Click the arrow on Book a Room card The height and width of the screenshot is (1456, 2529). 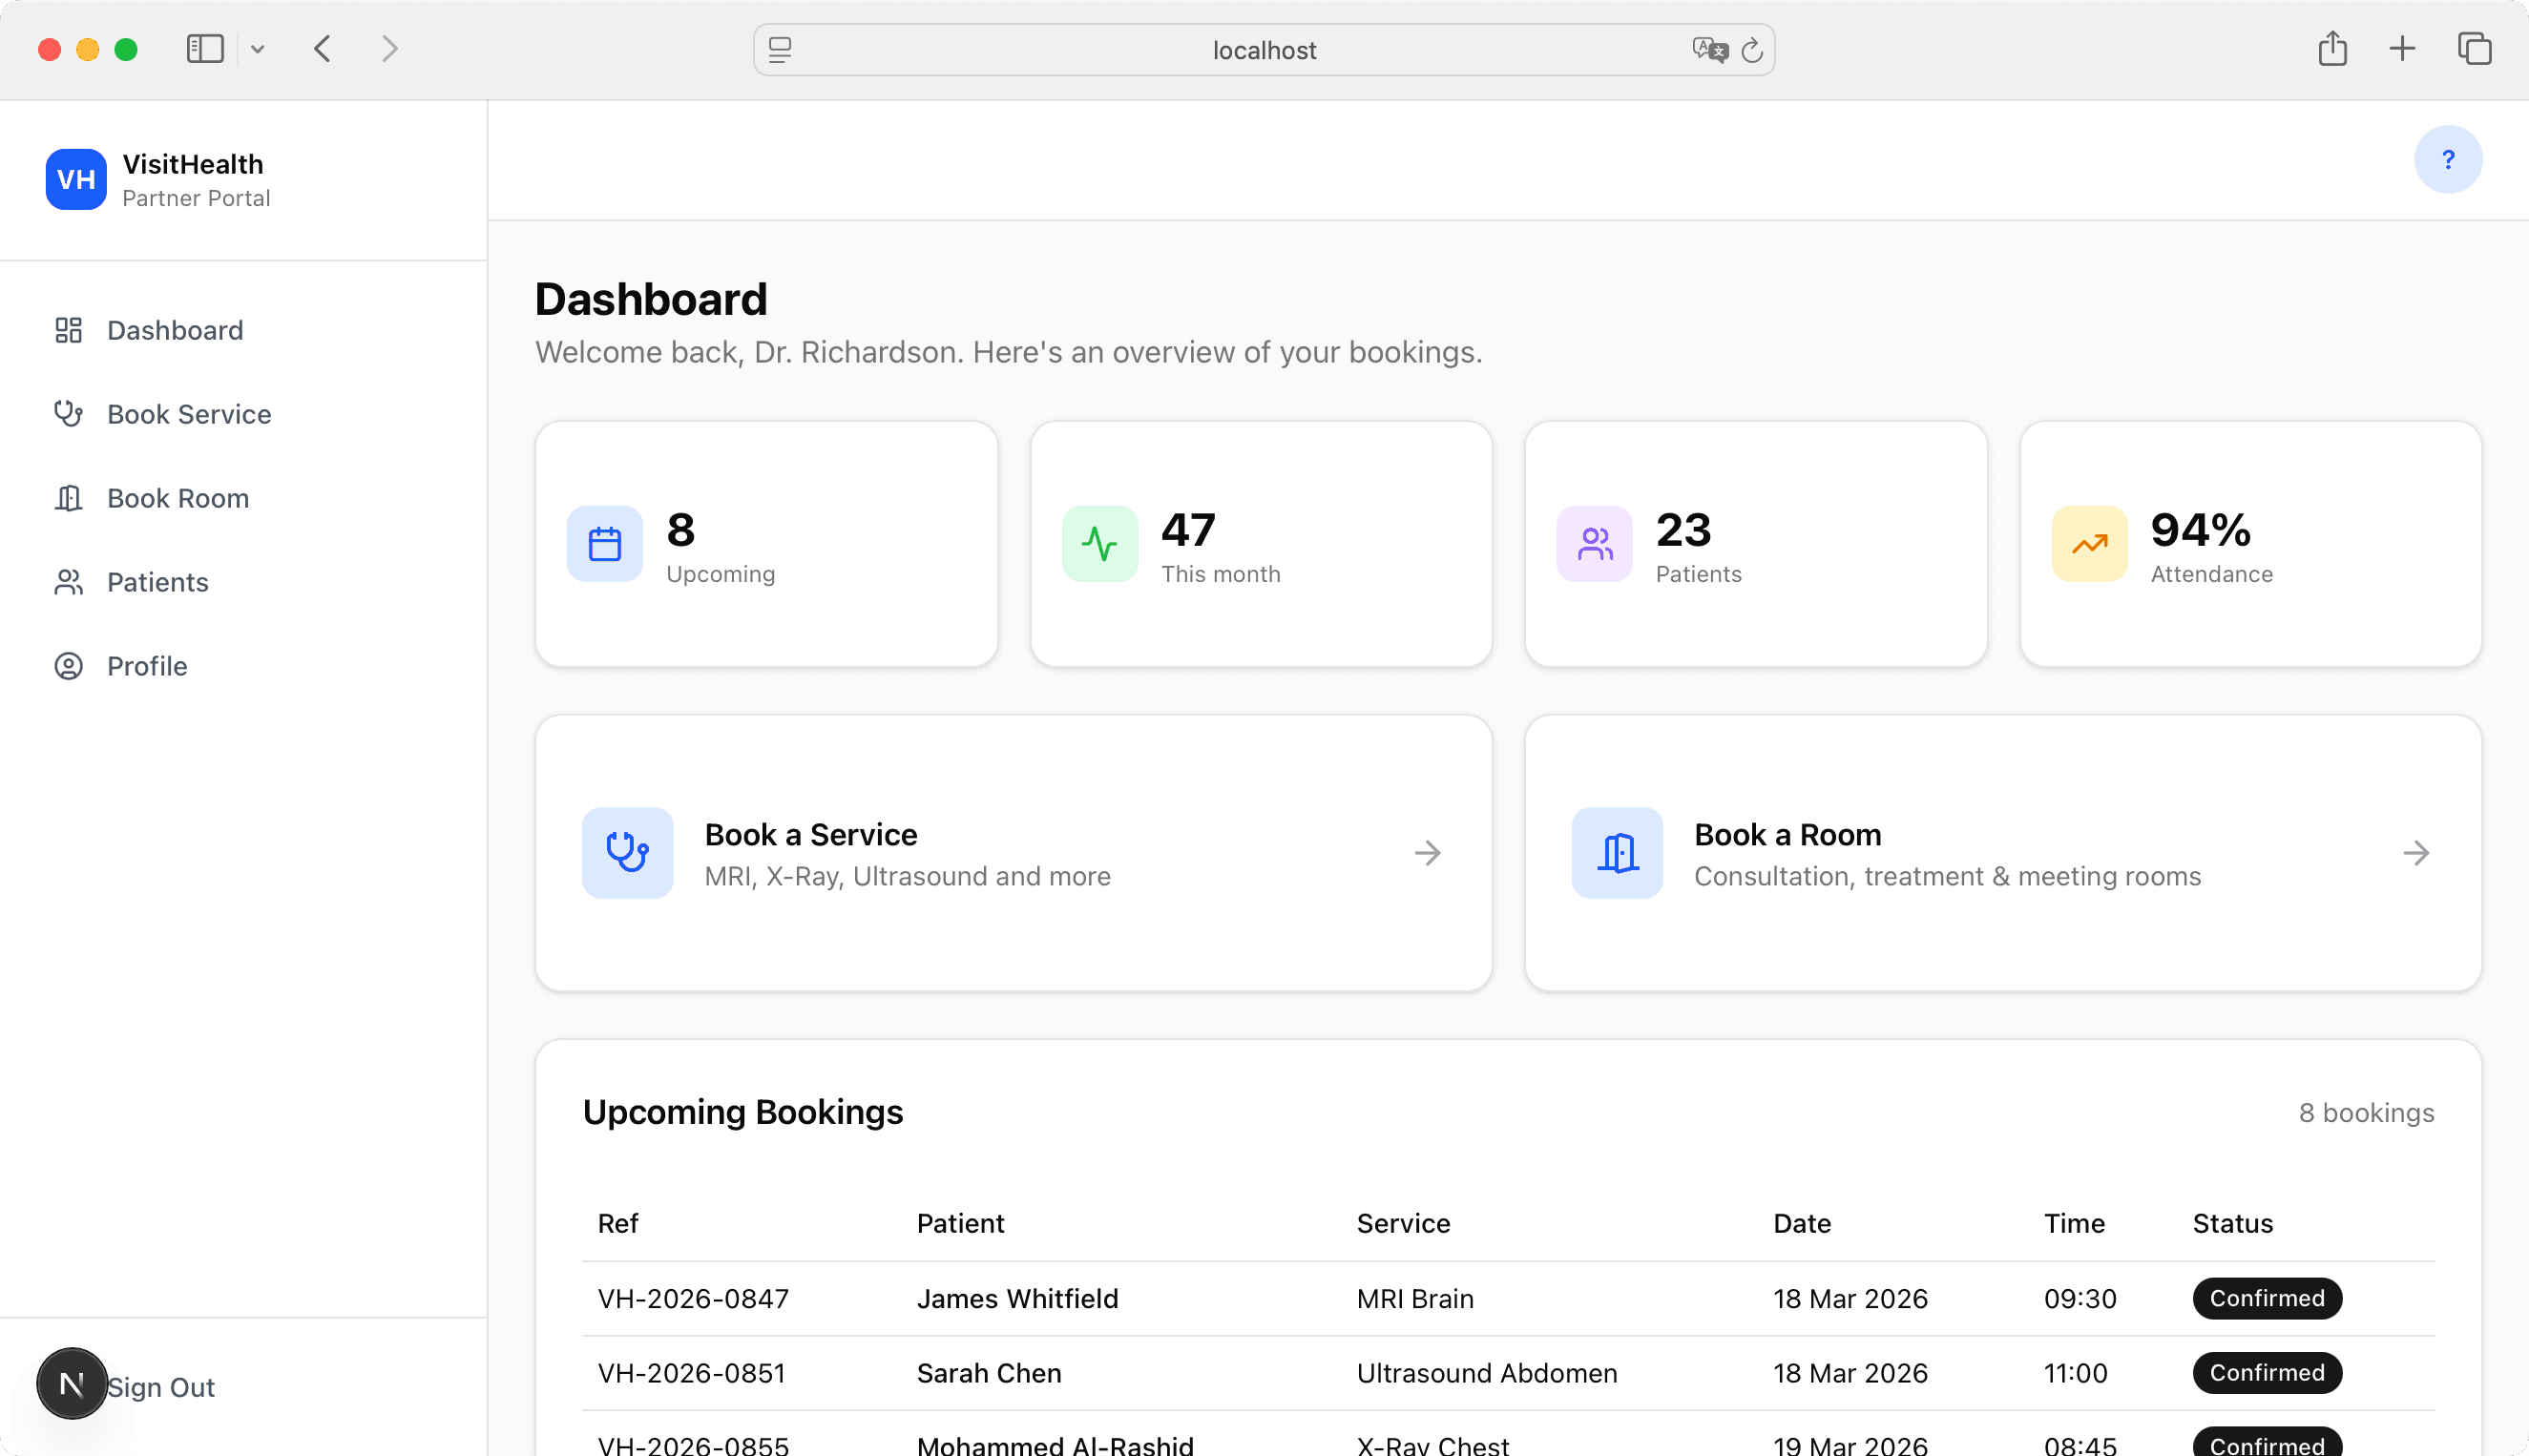pos(2416,853)
